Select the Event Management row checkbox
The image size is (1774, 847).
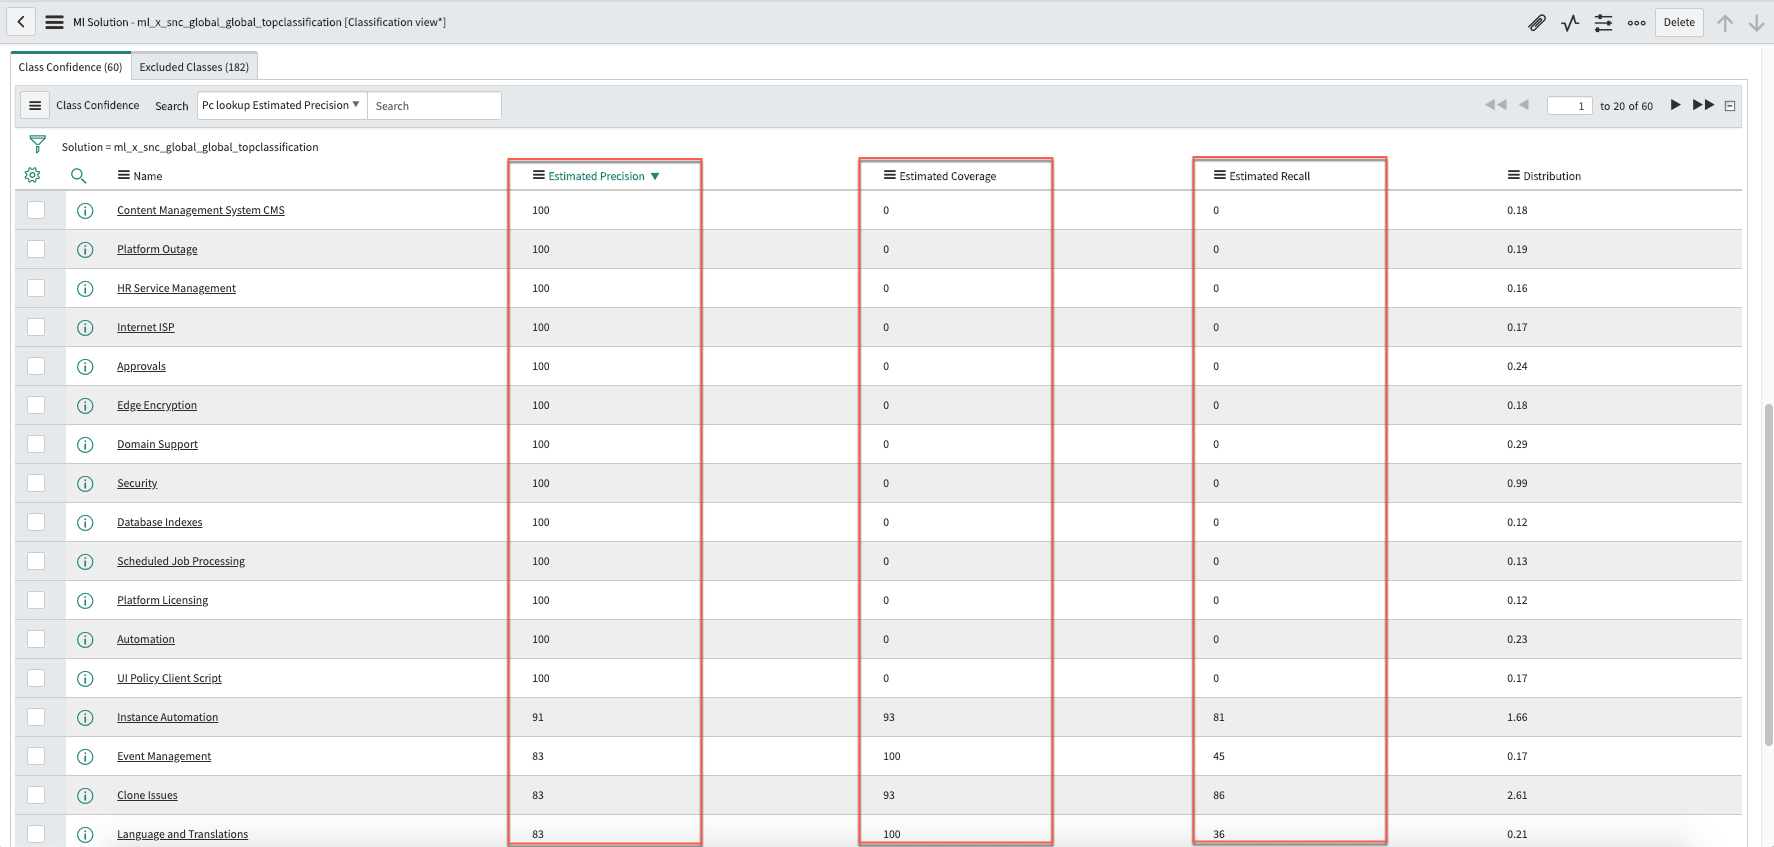[x=36, y=756]
